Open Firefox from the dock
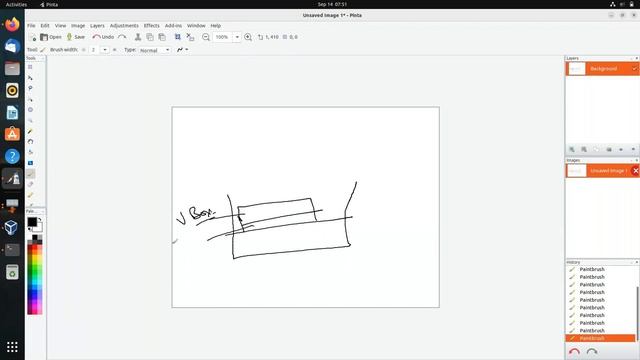The height and width of the screenshot is (360, 640). 12,24
